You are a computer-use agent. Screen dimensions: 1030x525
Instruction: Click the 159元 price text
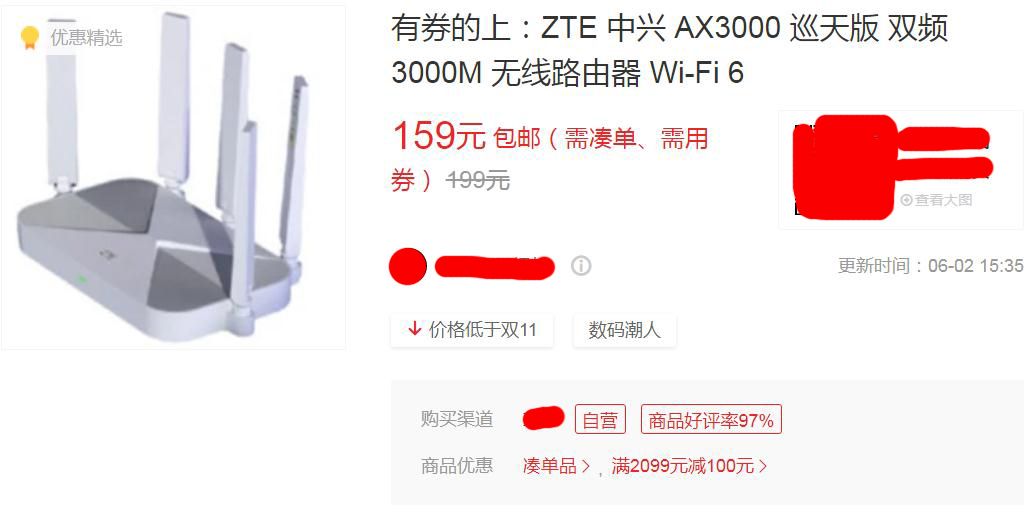tap(438, 137)
